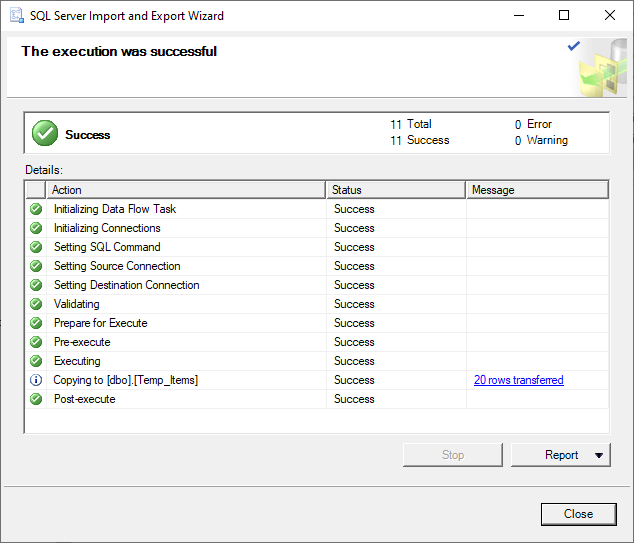Maximize the wizard window
This screenshot has width=634, height=543.
point(564,16)
